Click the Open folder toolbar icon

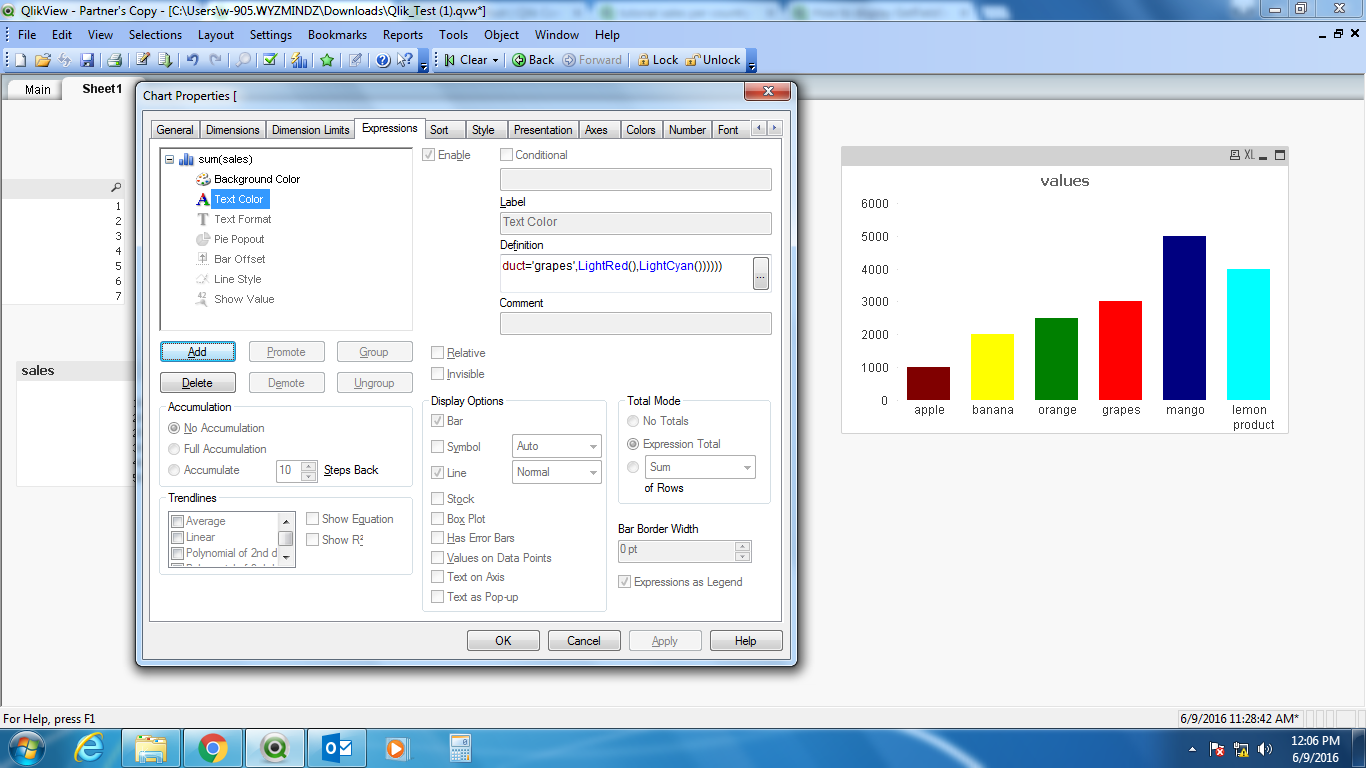[x=42, y=60]
